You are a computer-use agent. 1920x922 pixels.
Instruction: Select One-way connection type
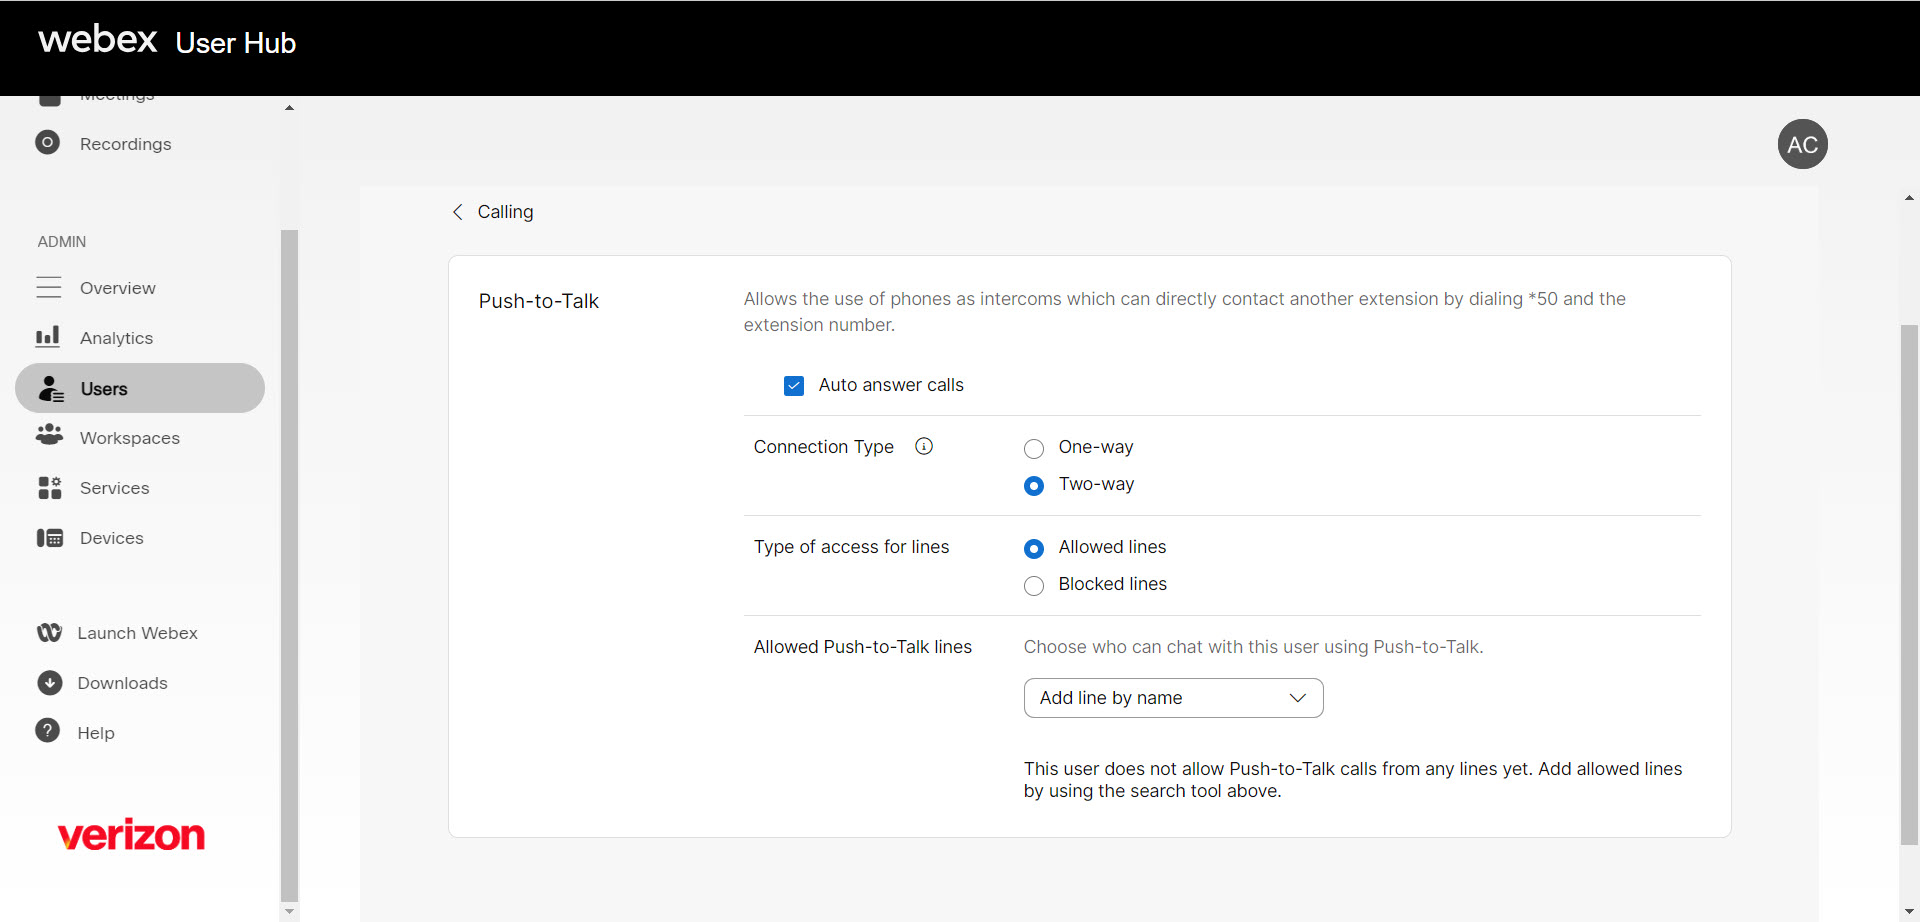pyautogui.click(x=1034, y=448)
